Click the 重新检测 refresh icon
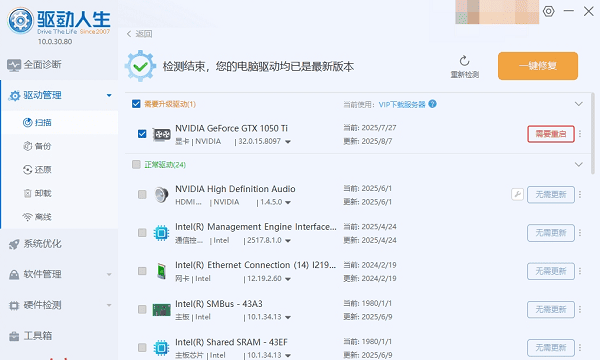The width and height of the screenshot is (600, 360). 465,61
